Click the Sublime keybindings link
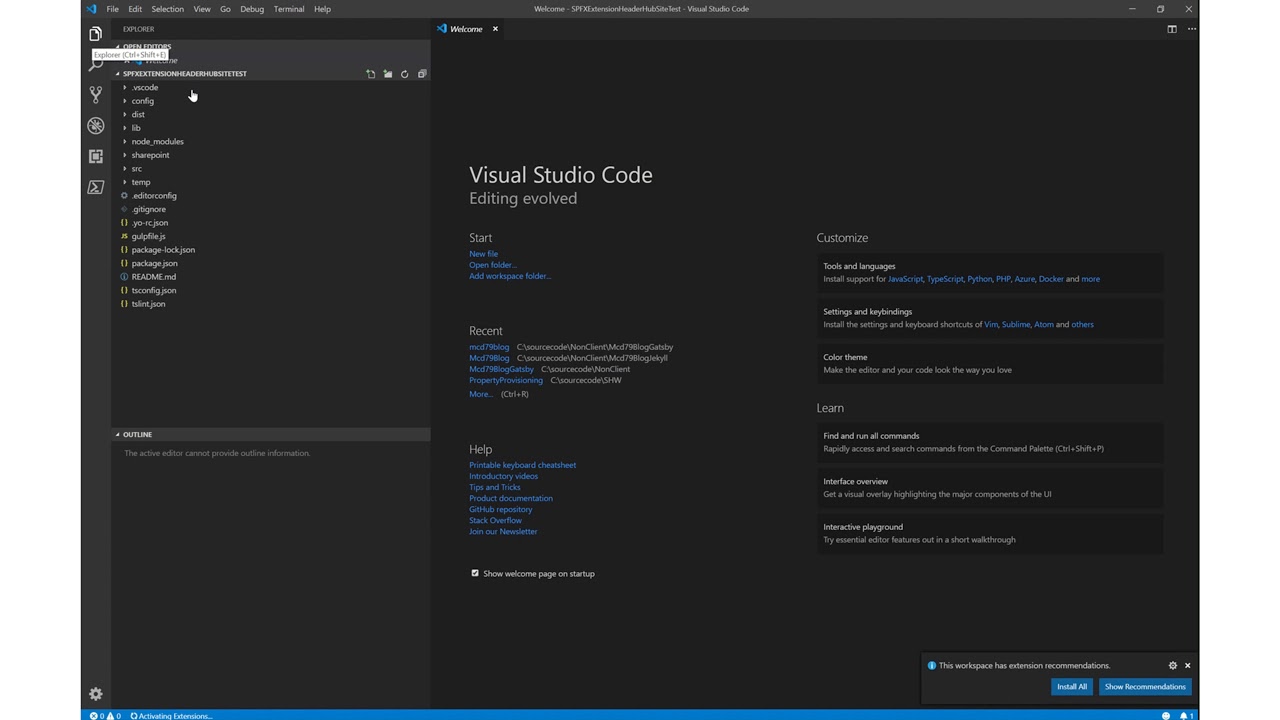Viewport: 1280px width, 720px height. (1016, 324)
